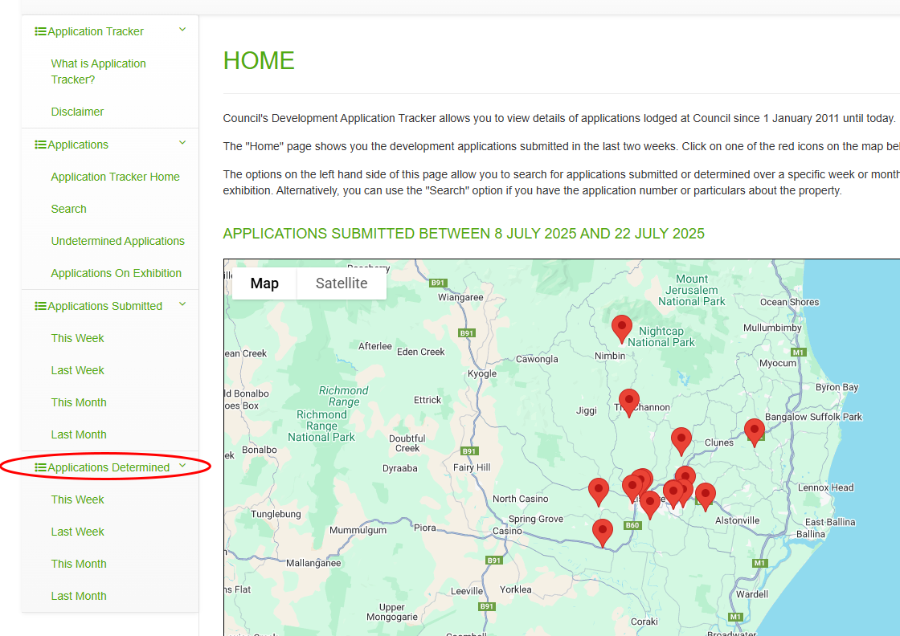Switch the map to Satellite view
The width and height of the screenshot is (900, 636).
point(342,284)
